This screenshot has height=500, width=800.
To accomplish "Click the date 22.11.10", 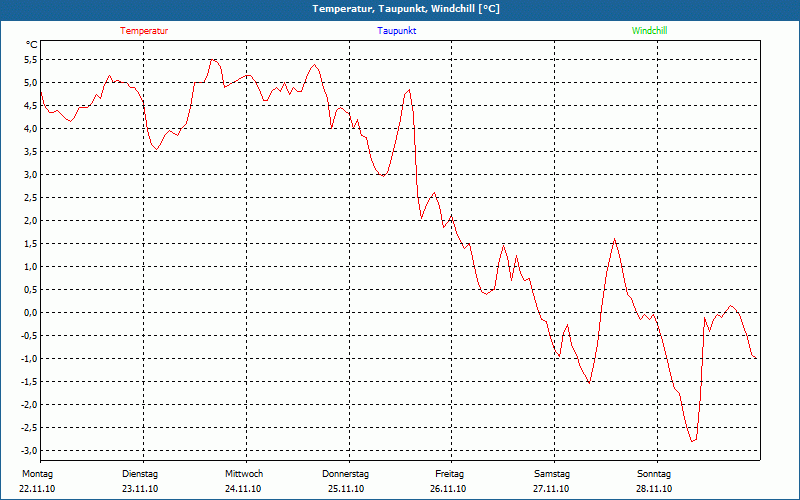I will click(37, 489).
